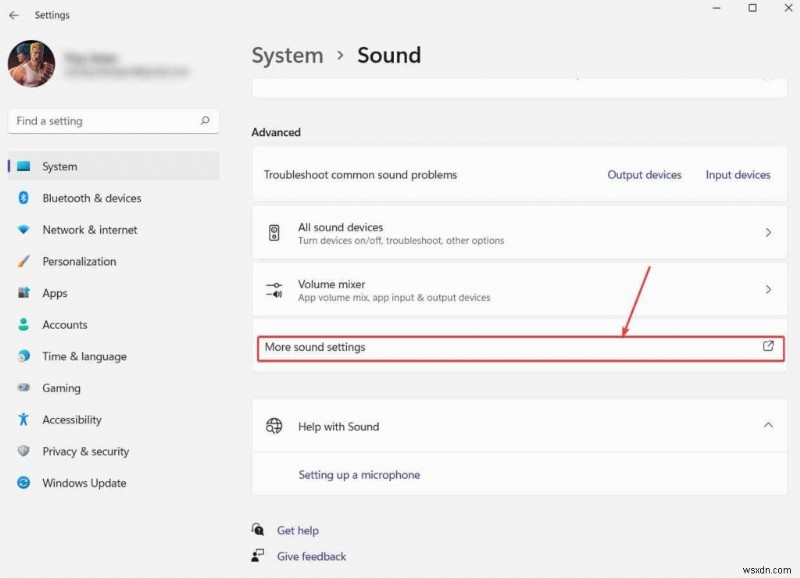Screen dimensions: 800x578
Task: Launch More sound settings external window
Action: (x=520, y=348)
